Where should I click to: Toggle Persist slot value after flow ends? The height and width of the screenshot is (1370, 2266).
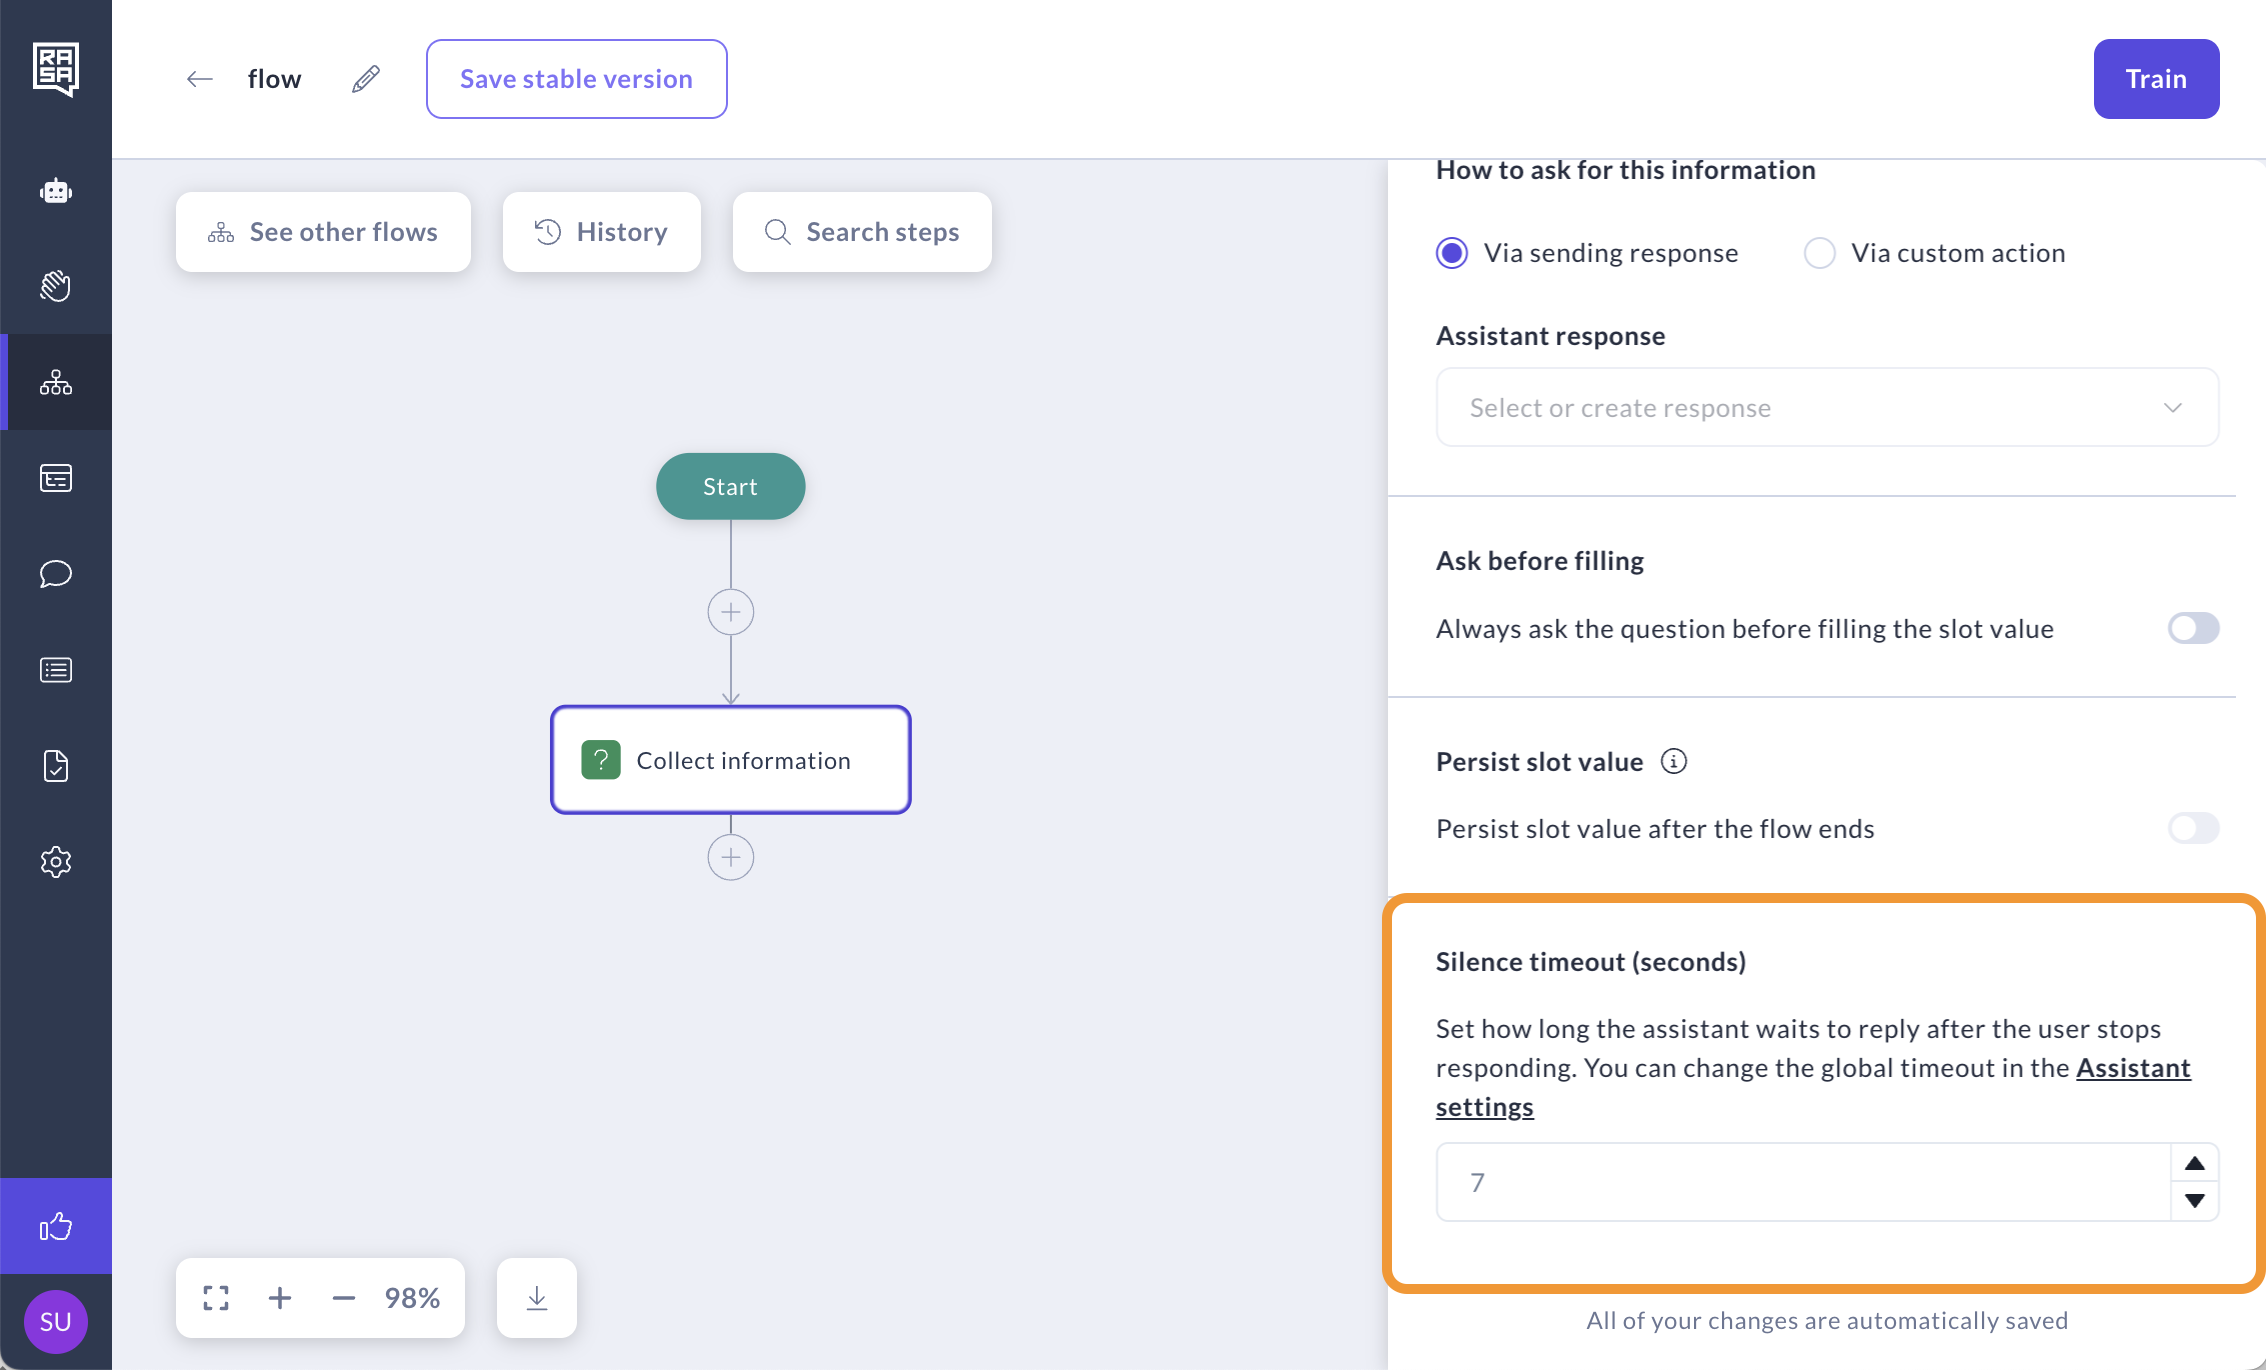(x=2193, y=829)
